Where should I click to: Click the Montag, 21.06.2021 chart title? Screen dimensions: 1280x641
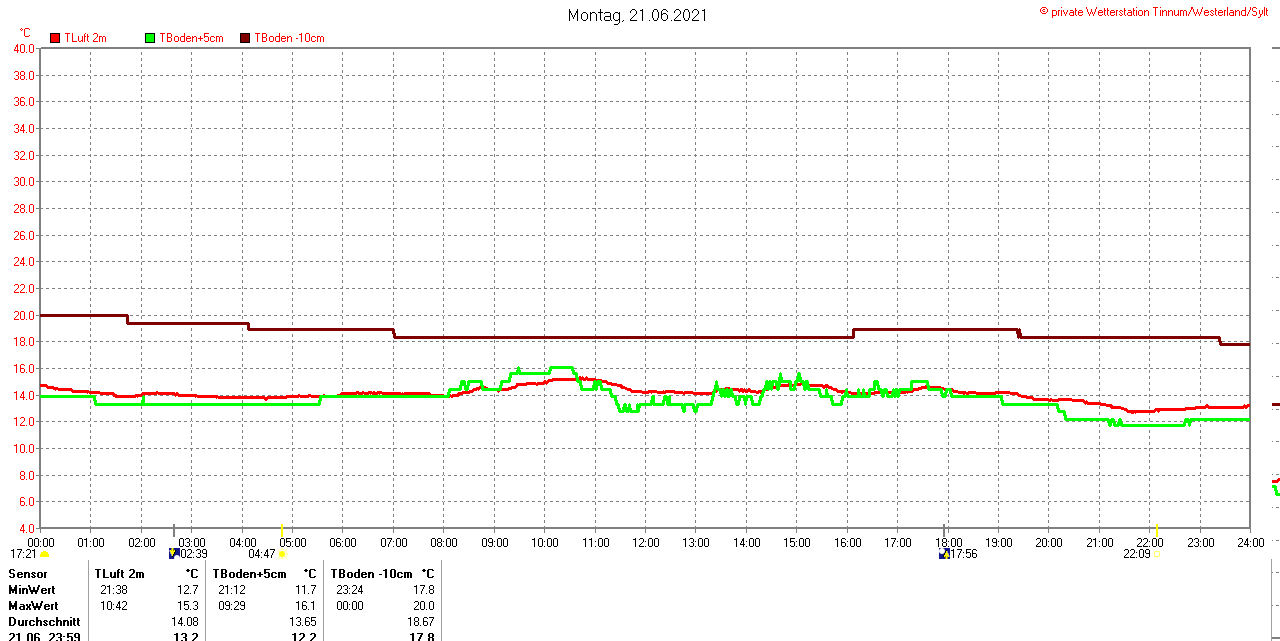click(x=639, y=15)
